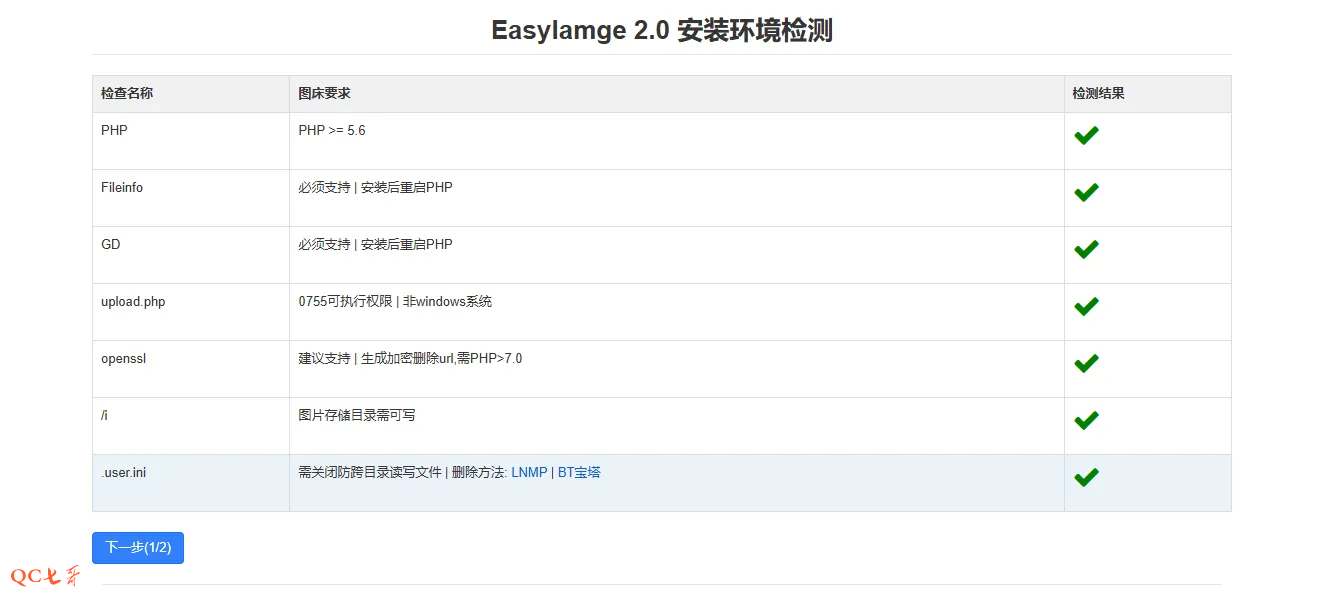Click the upload.php result checkmark
The width and height of the screenshot is (1319, 599).
tap(1086, 306)
